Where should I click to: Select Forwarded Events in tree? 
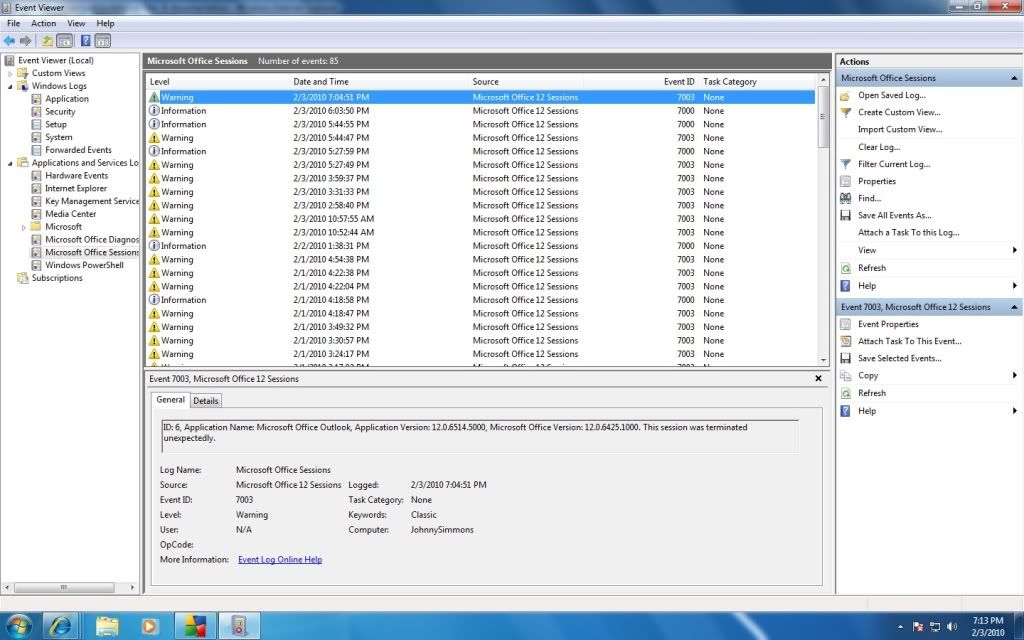[x=78, y=150]
